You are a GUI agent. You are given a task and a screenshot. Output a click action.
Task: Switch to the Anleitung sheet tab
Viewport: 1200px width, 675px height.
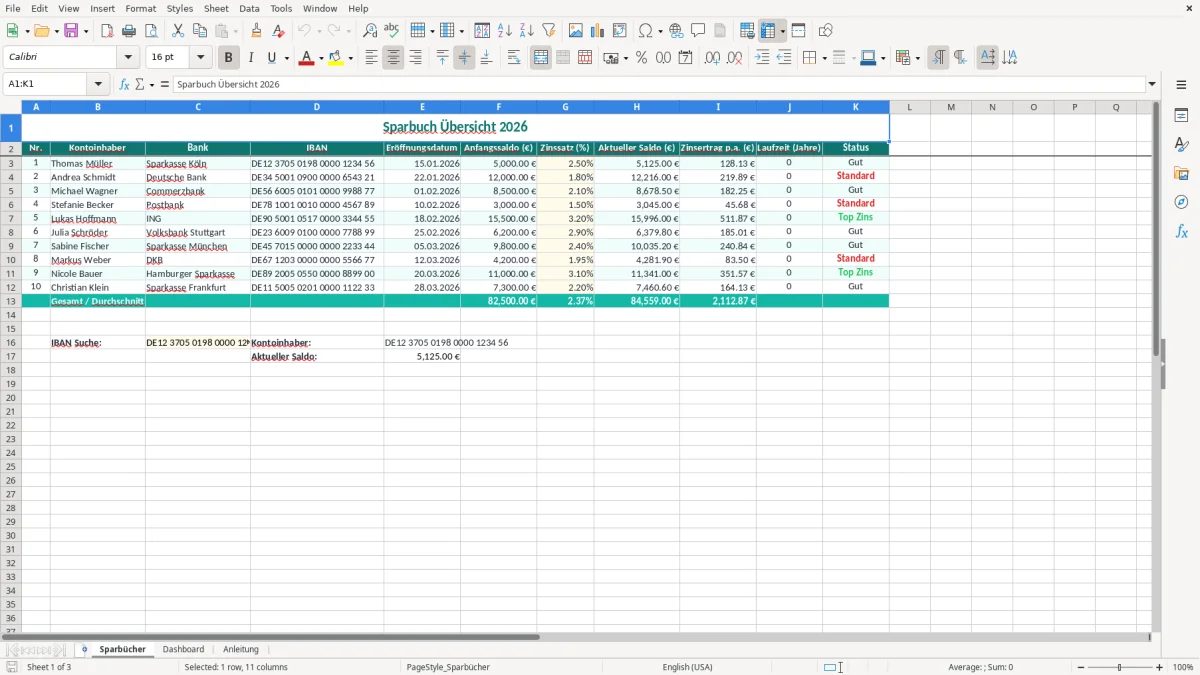tap(240, 649)
